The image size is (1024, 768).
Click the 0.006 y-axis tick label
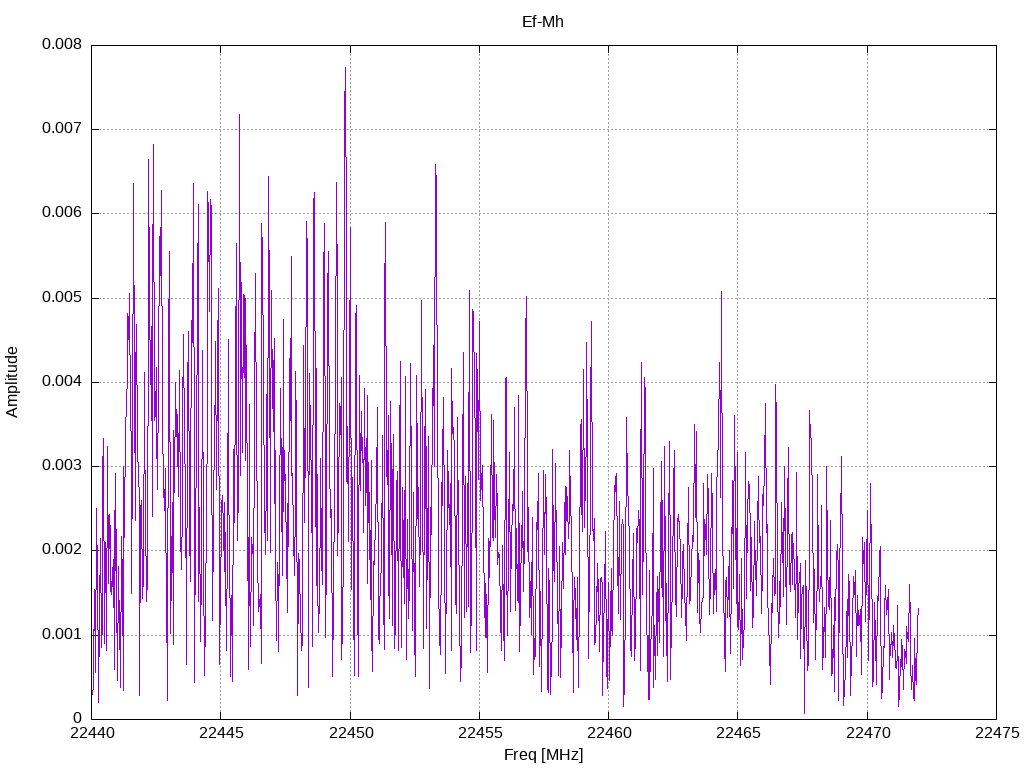click(x=61, y=213)
